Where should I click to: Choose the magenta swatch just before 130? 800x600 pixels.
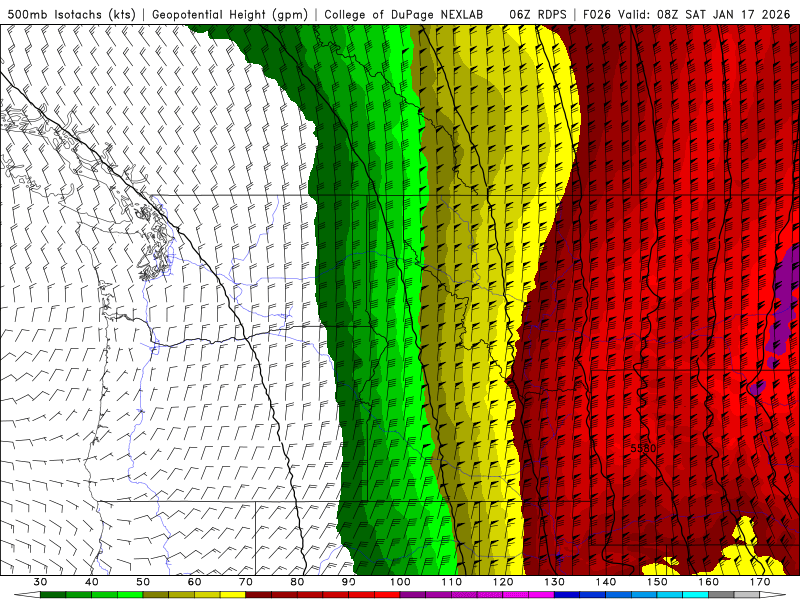pos(541,595)
